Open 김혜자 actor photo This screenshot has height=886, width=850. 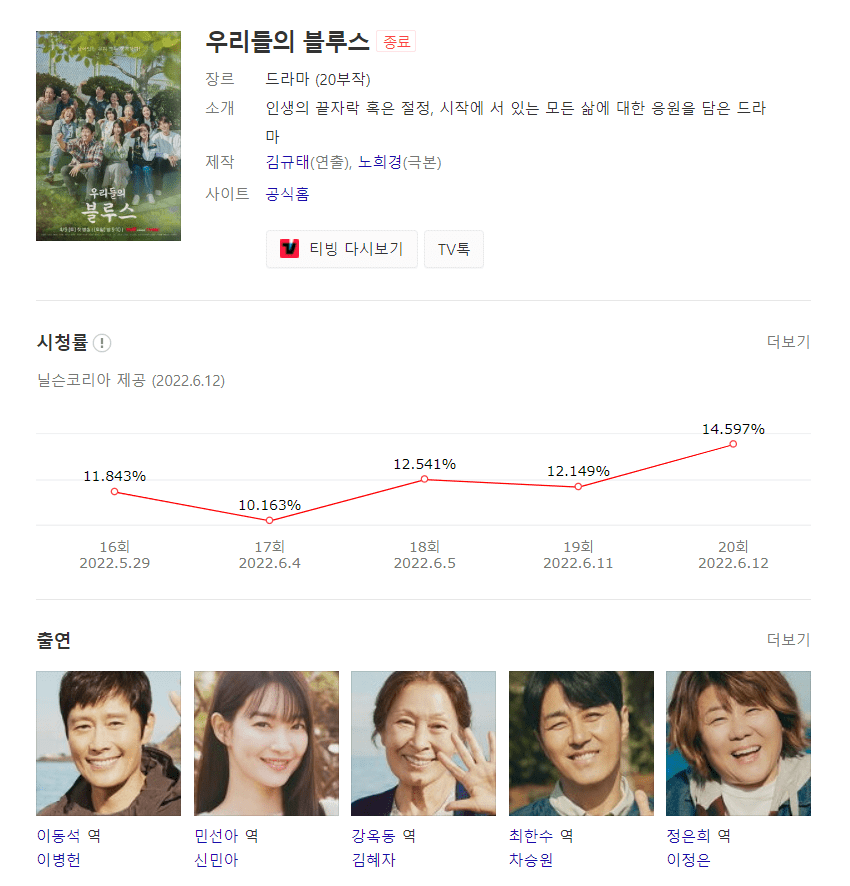coord(423,744)
